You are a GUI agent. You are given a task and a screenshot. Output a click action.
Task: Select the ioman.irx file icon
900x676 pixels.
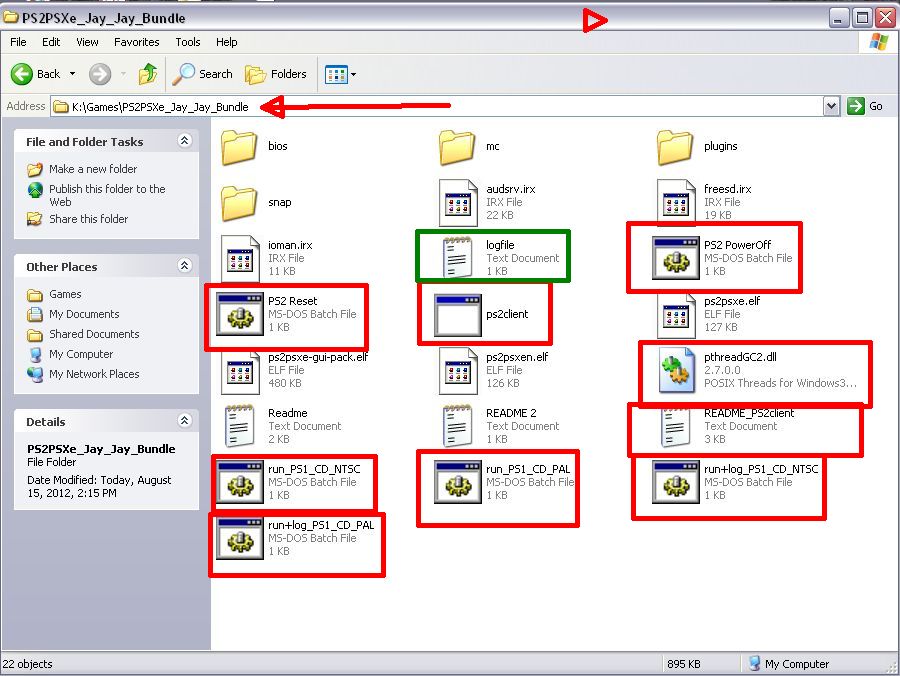[240, 258]
